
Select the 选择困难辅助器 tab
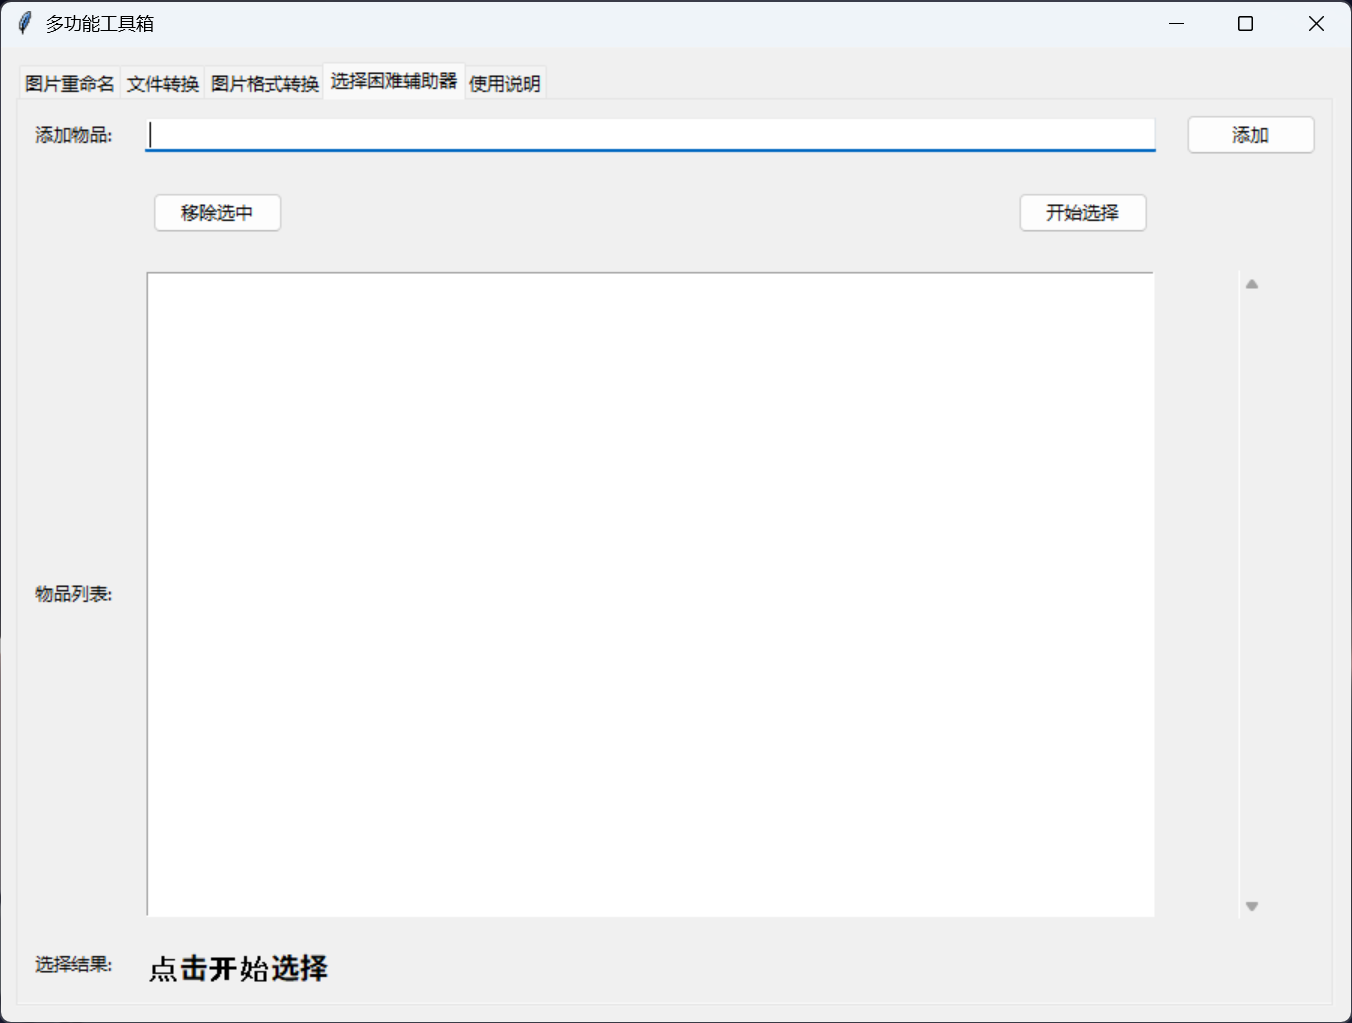(393, 81)
